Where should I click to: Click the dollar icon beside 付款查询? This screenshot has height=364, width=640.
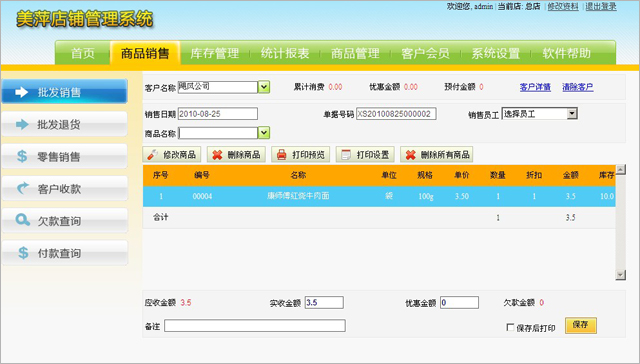pos(23,253)
